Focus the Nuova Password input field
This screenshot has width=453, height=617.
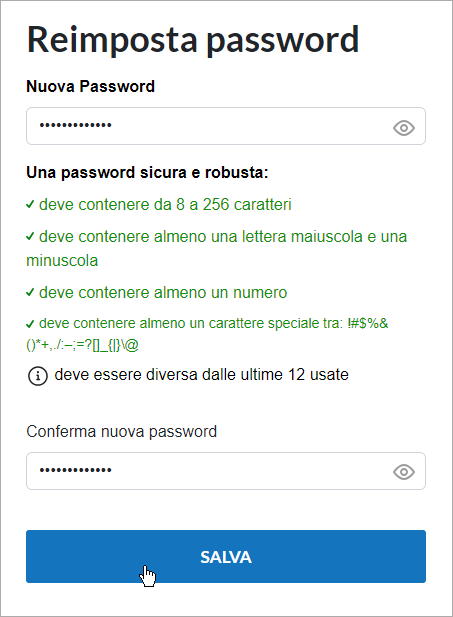tap(226, 126)
